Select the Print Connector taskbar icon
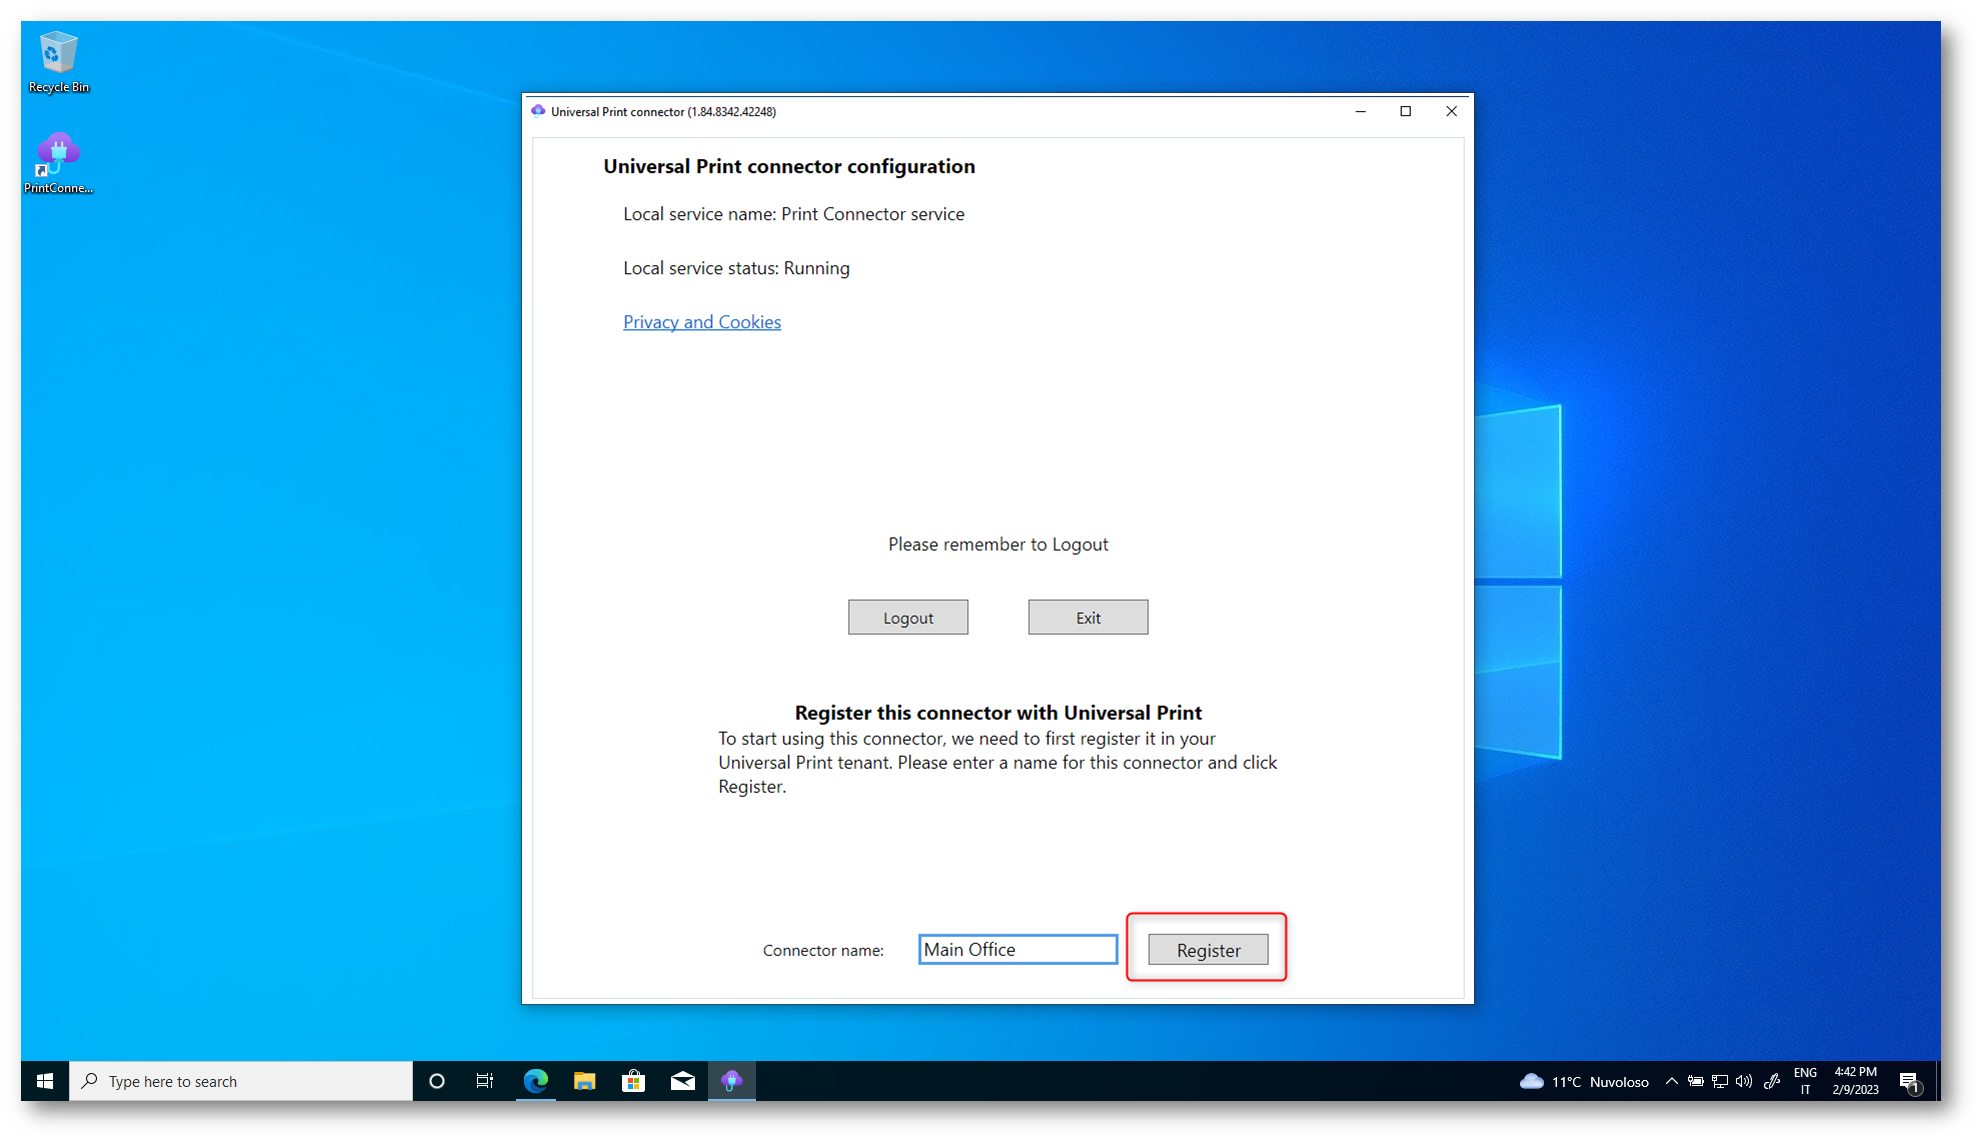Viewport: 1983px width, 1143px height. pyautogui.click(x=732, y=1081)
